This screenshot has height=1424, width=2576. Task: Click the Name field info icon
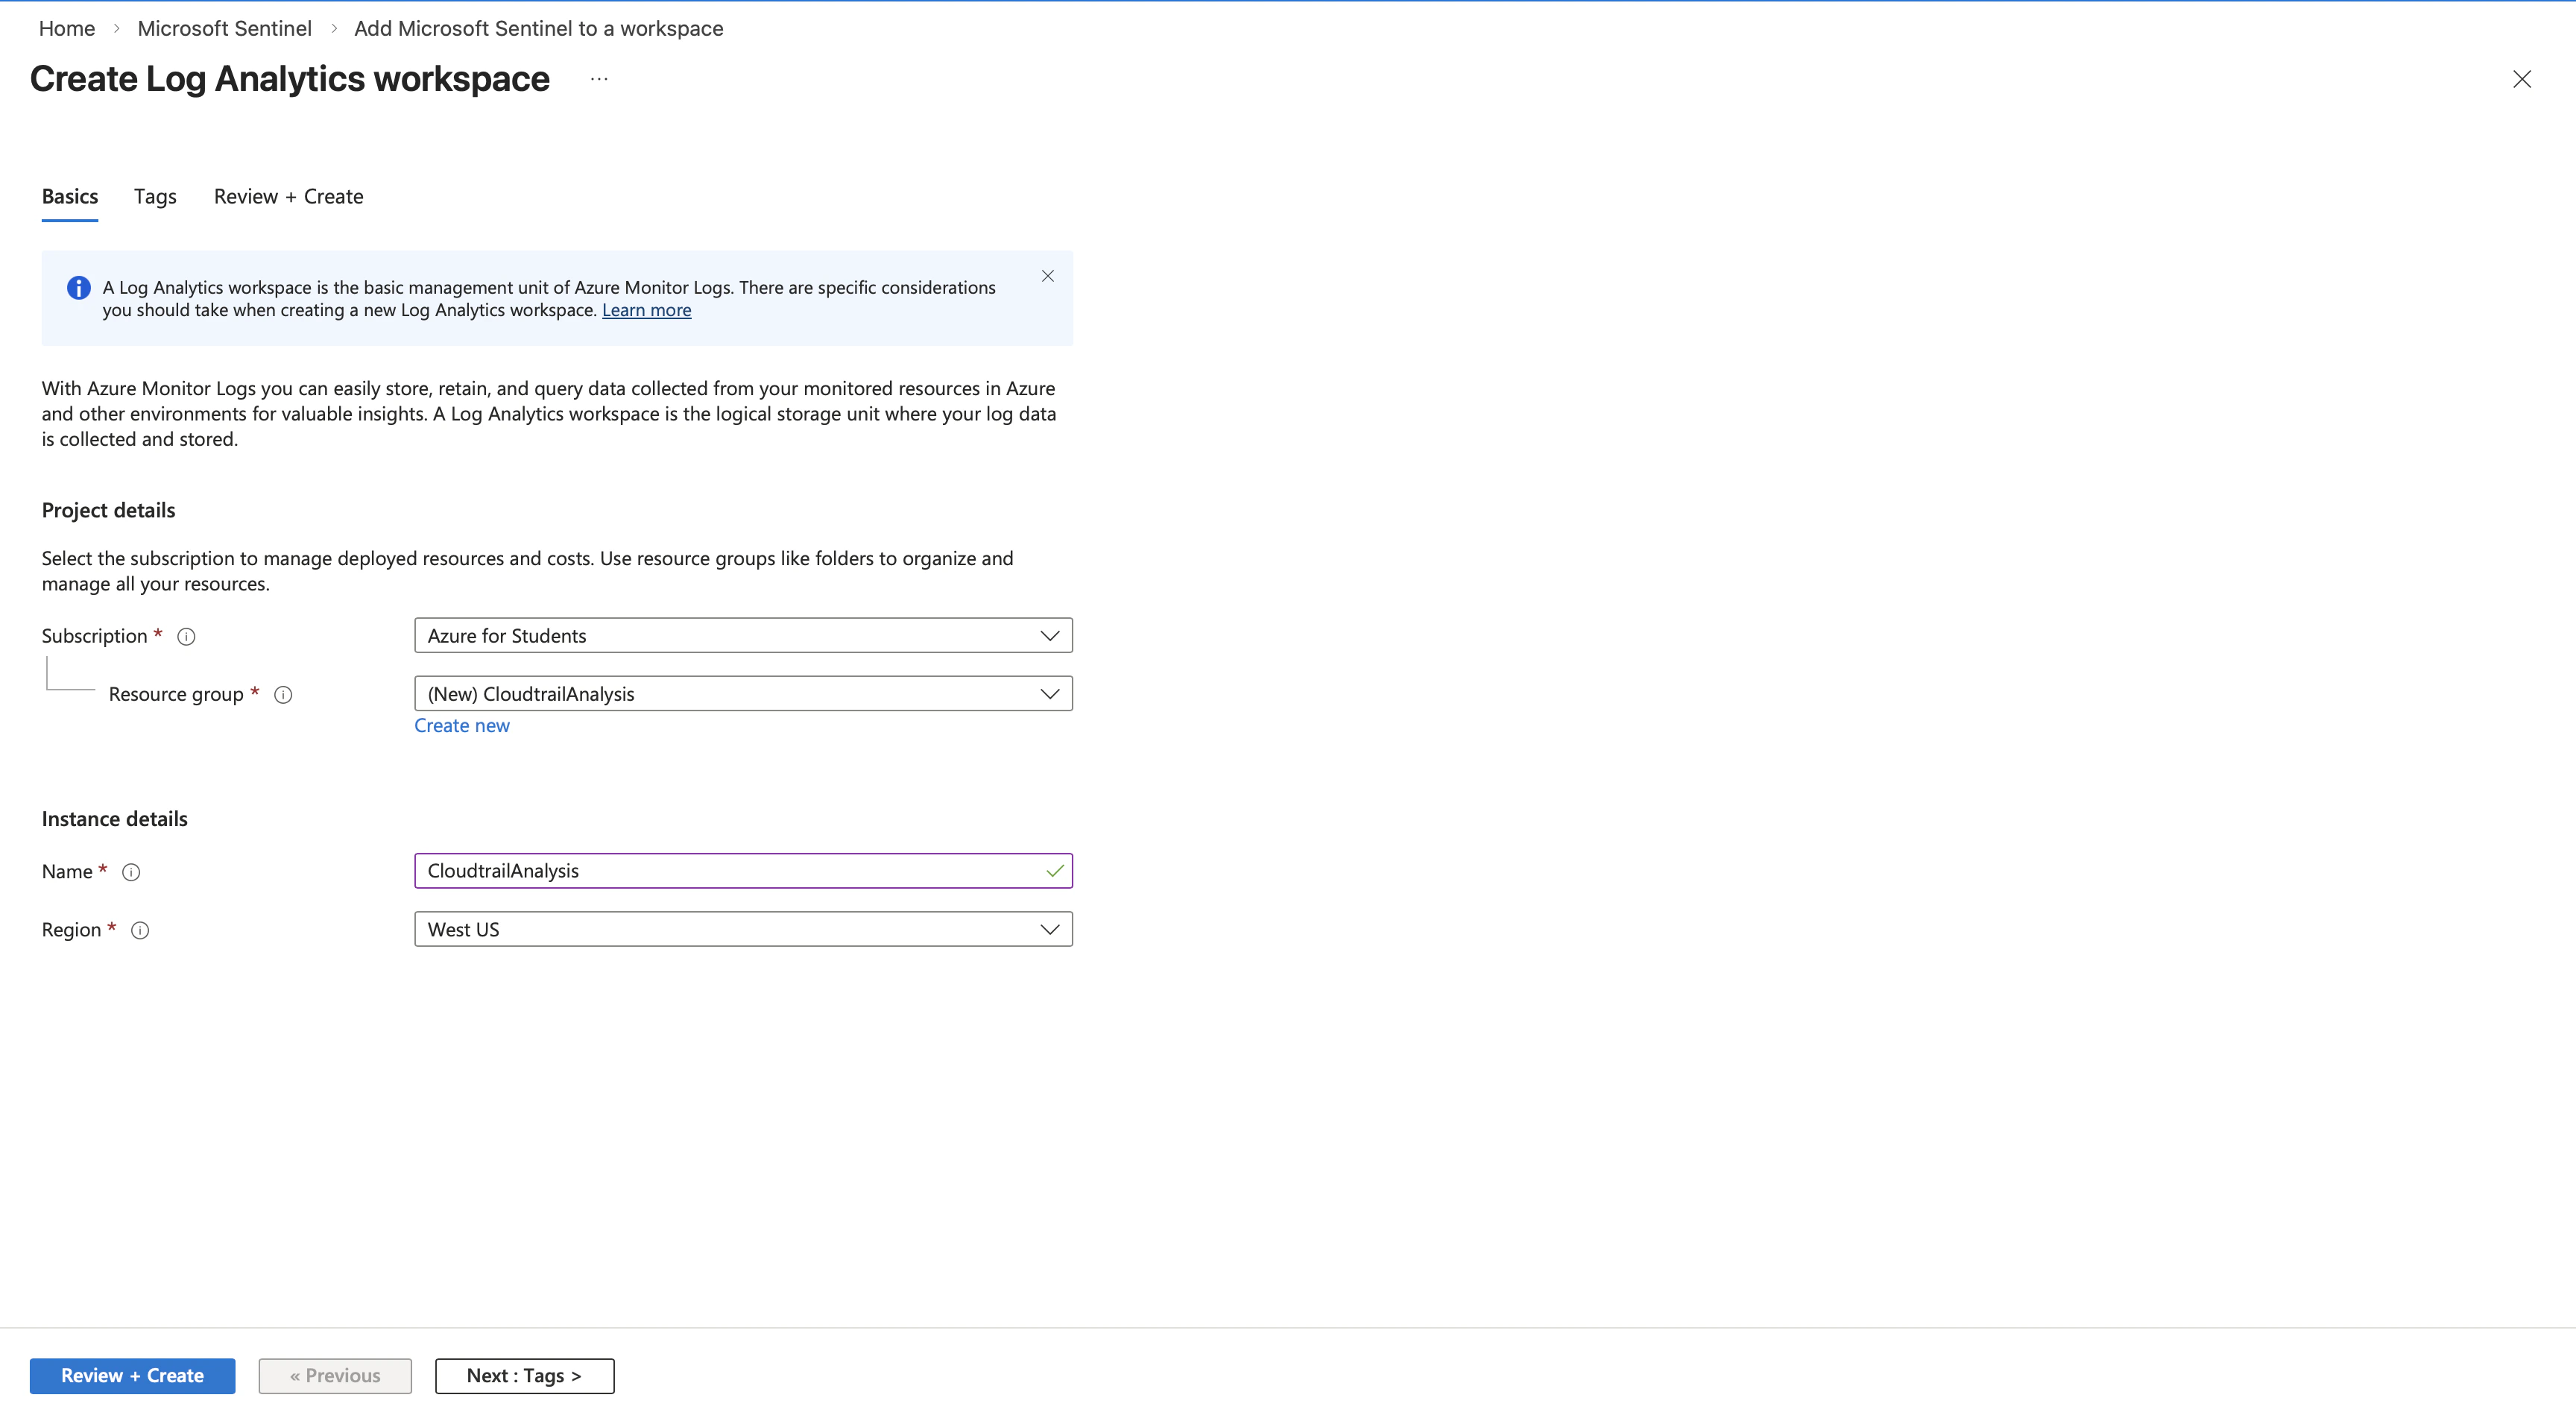[131, 871]
